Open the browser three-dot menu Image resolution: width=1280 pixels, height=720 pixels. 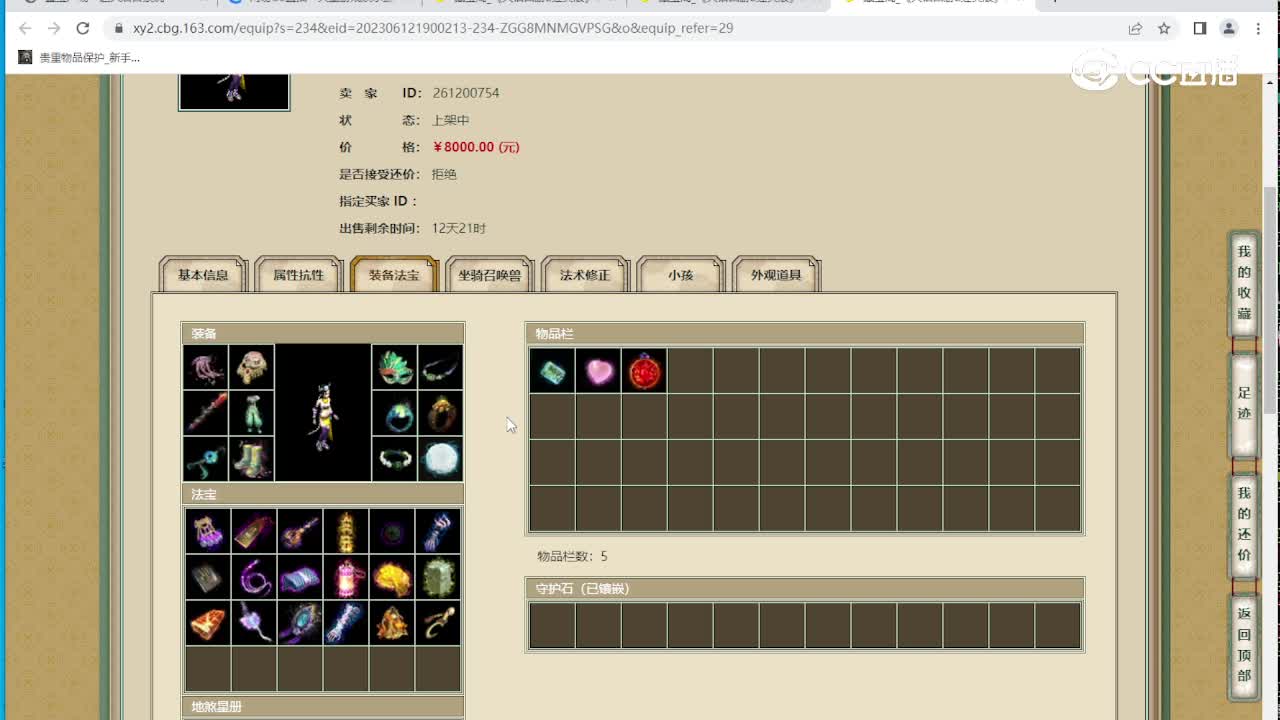(x=1258, y=28)
